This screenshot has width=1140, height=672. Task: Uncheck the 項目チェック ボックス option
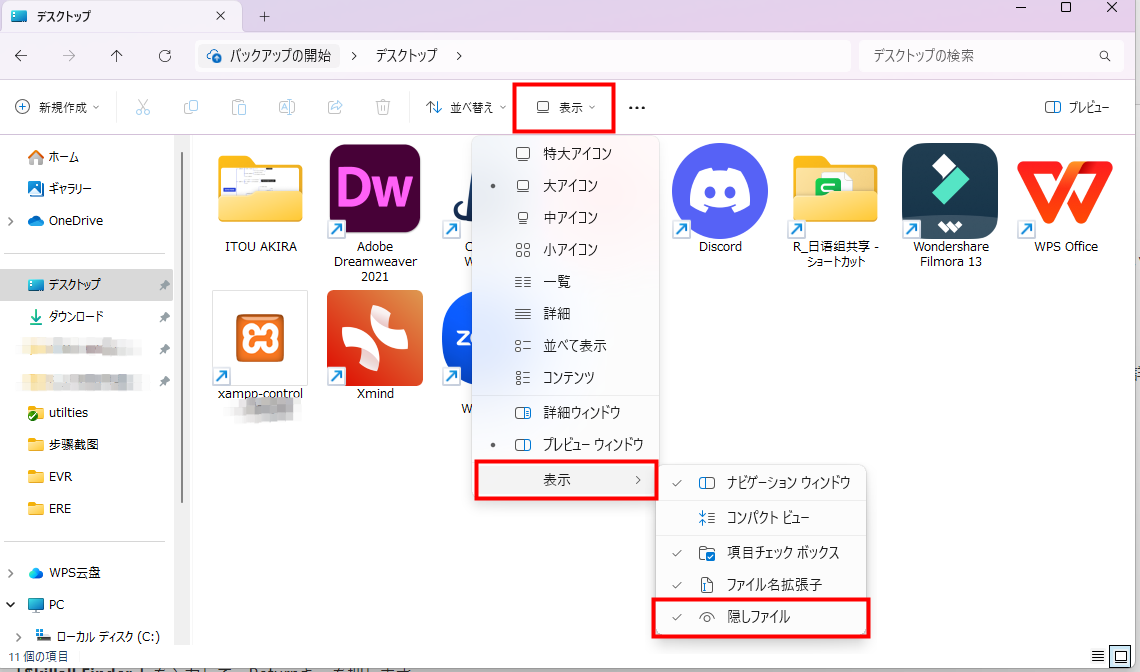pos(775,552)
